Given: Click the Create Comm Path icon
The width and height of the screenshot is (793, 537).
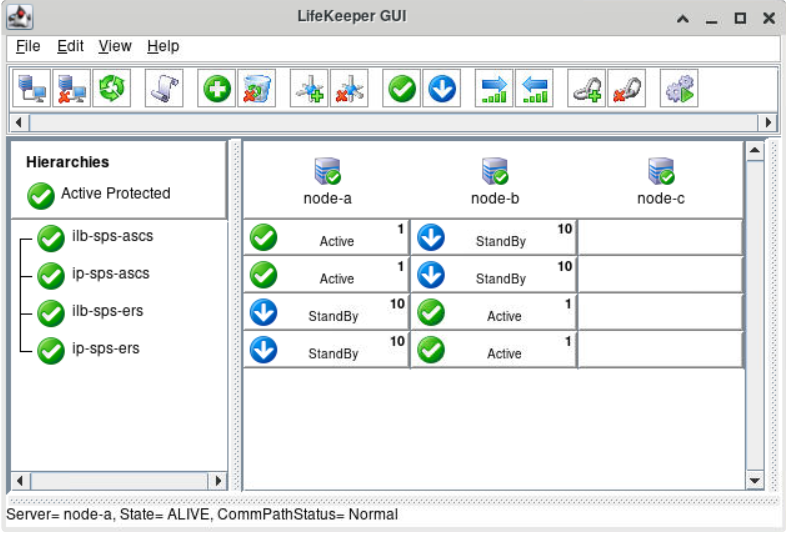Looking at the screenshot, I should (310, 88).
